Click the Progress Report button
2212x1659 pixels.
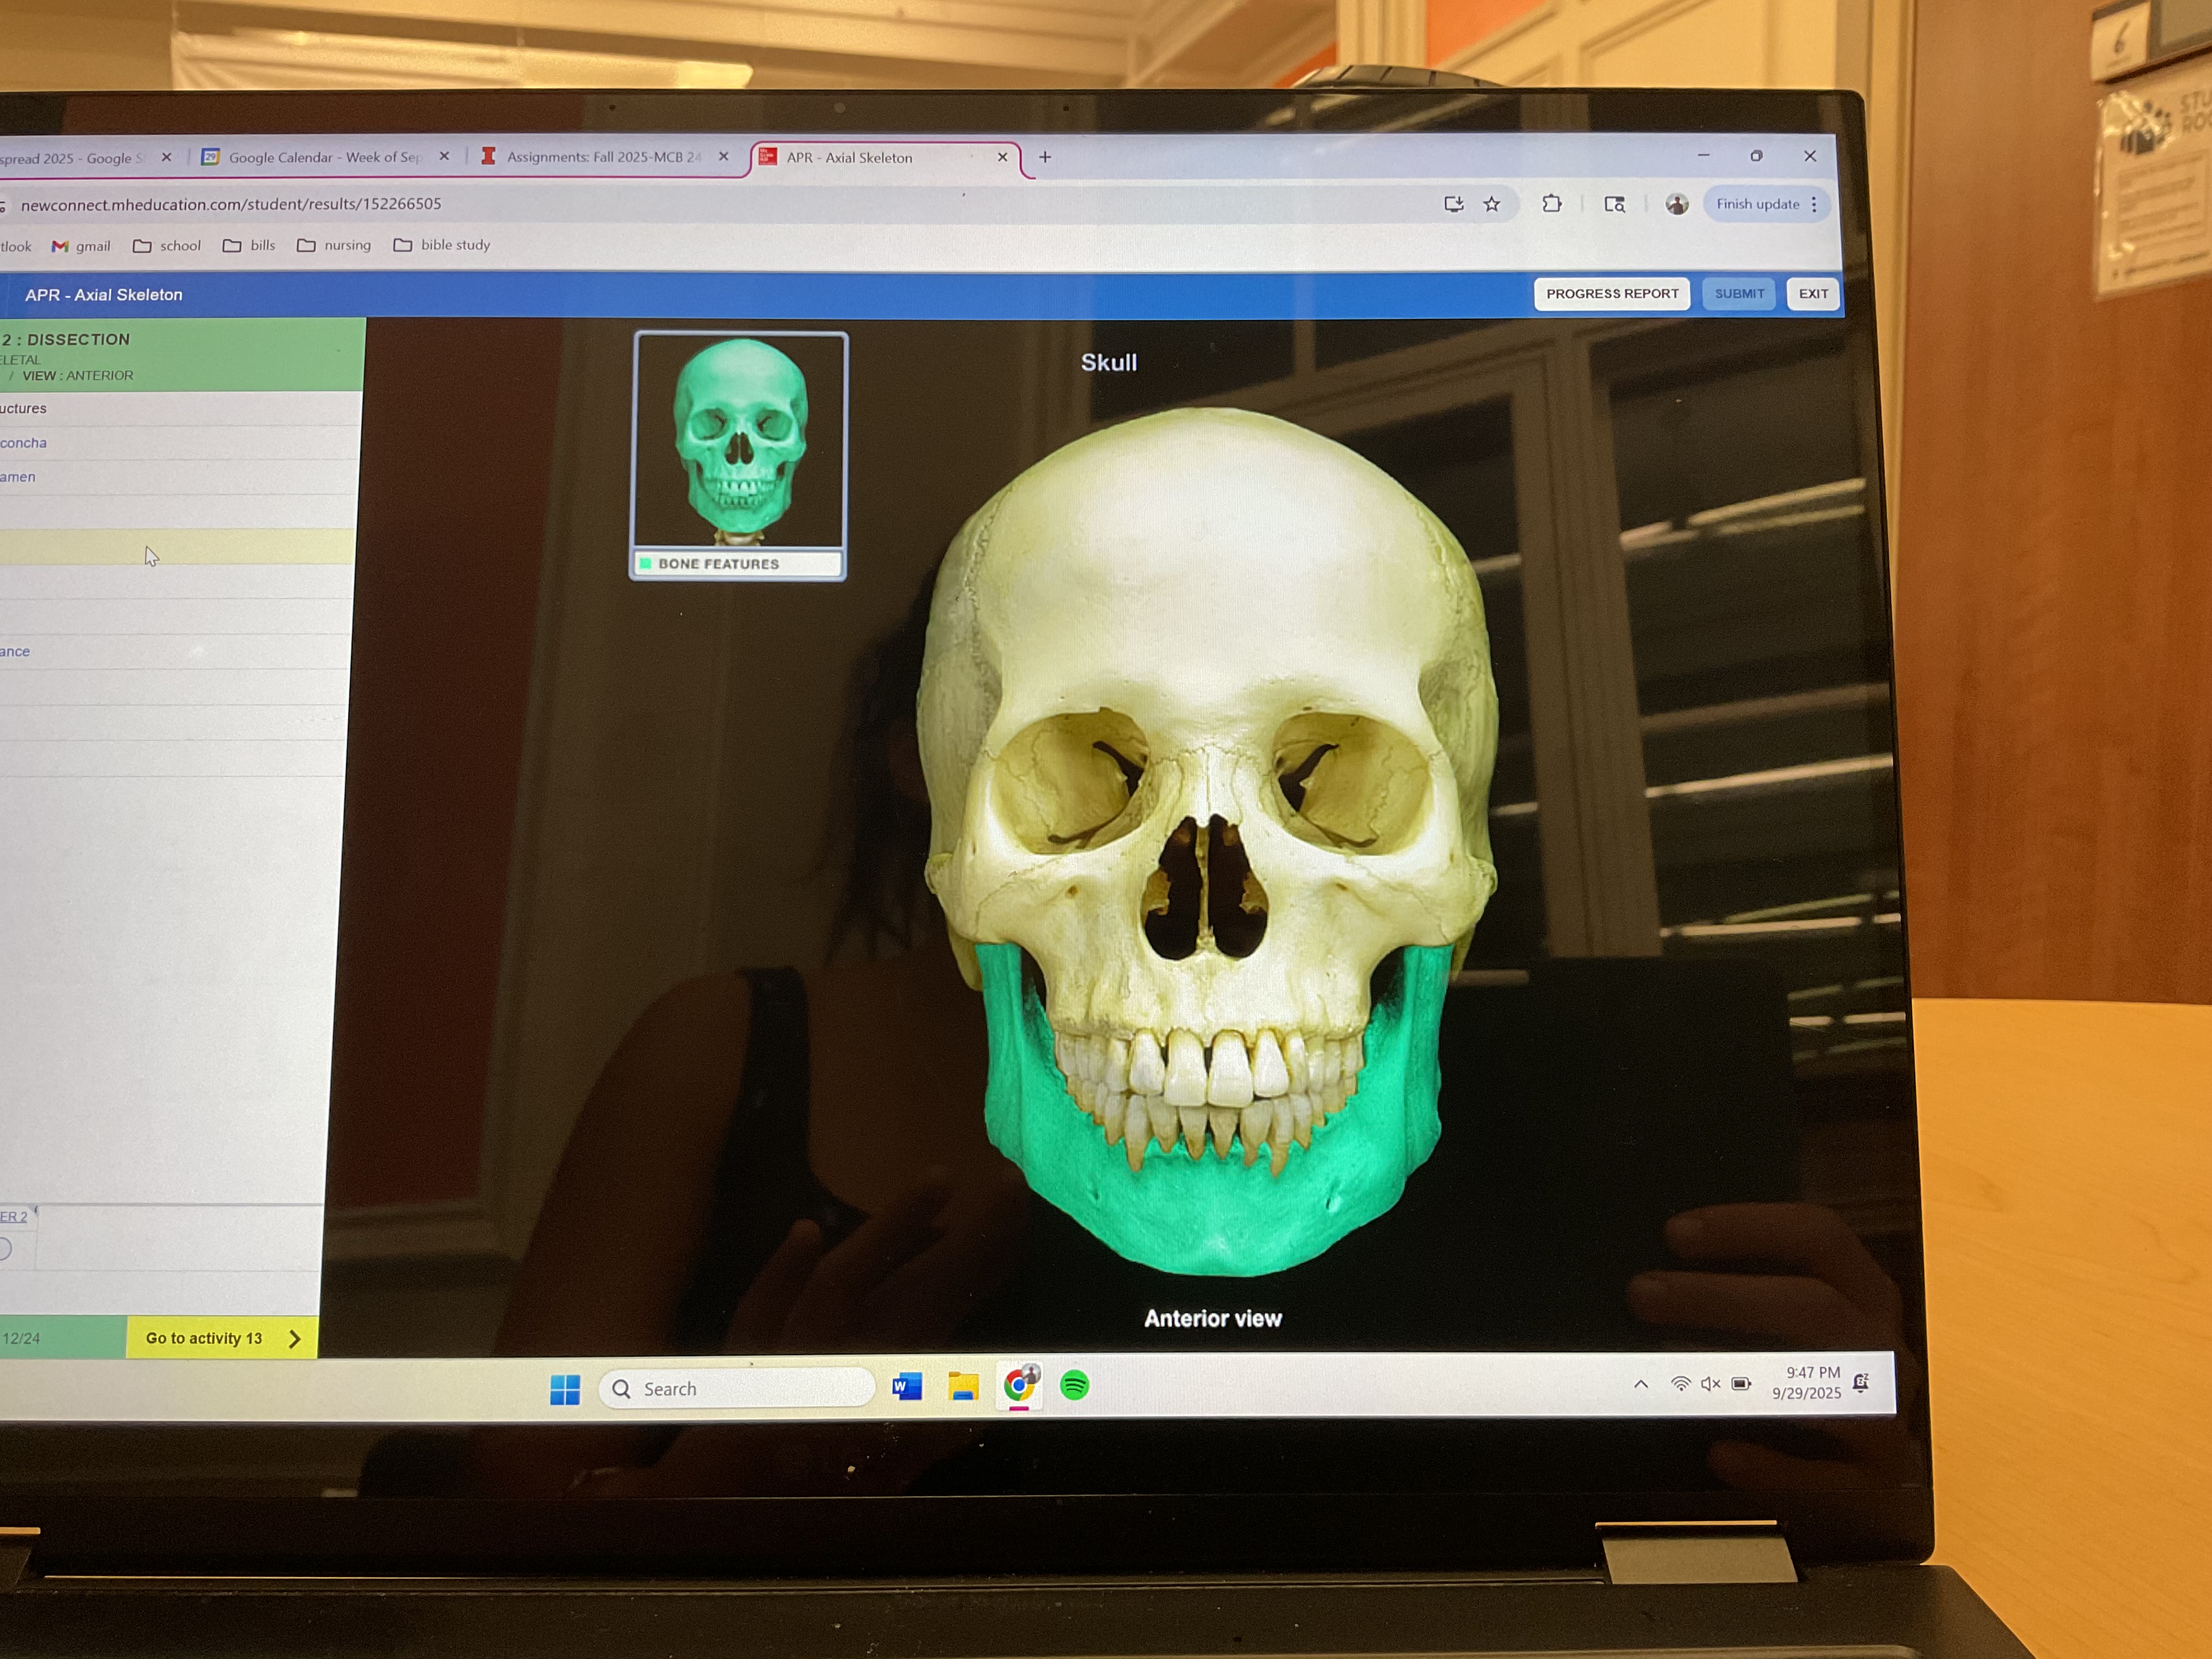1611,294
